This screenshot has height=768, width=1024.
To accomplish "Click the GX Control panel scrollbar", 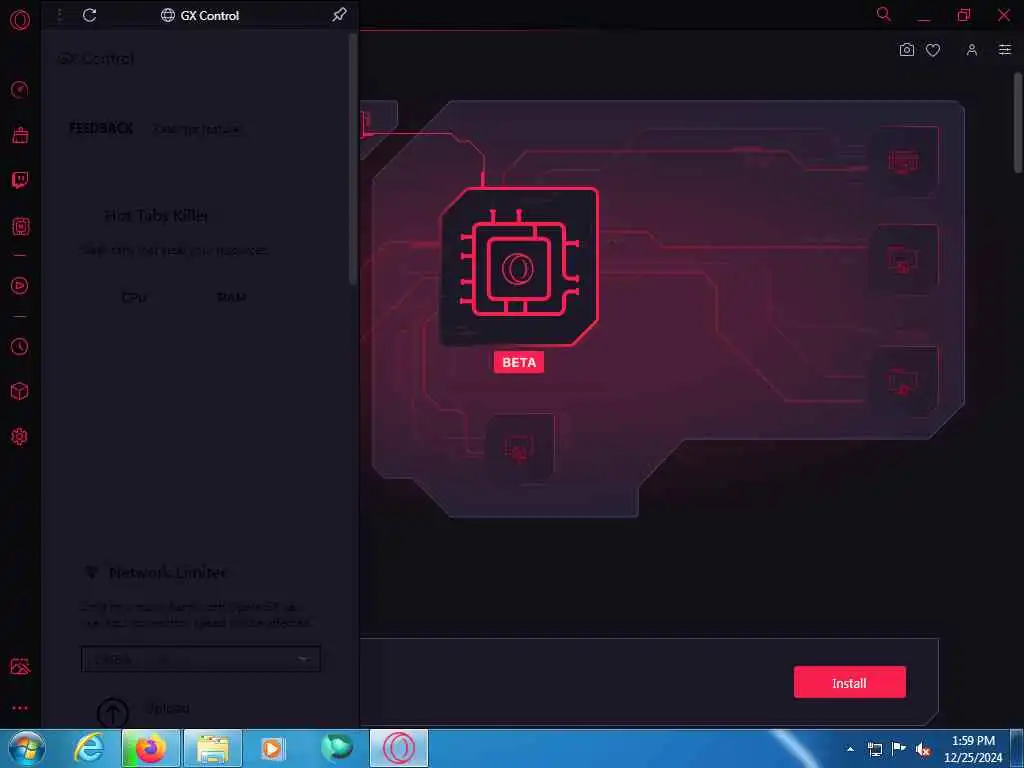I will [353, 159].
